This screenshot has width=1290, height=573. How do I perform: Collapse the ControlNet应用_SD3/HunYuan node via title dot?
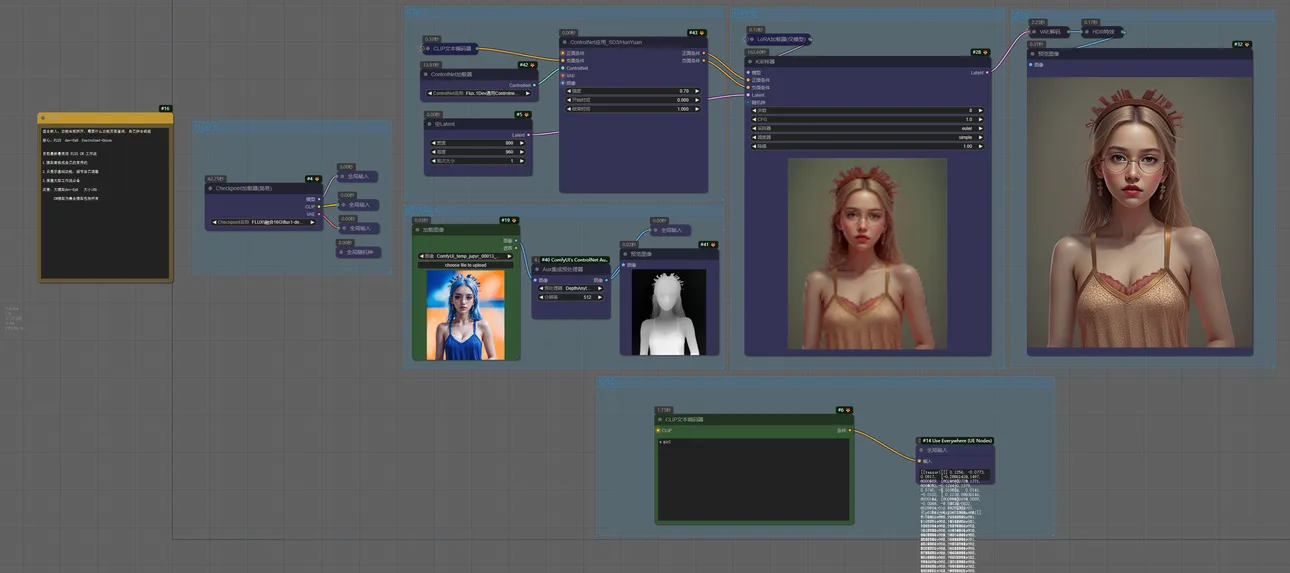click(x=565, y=42)
